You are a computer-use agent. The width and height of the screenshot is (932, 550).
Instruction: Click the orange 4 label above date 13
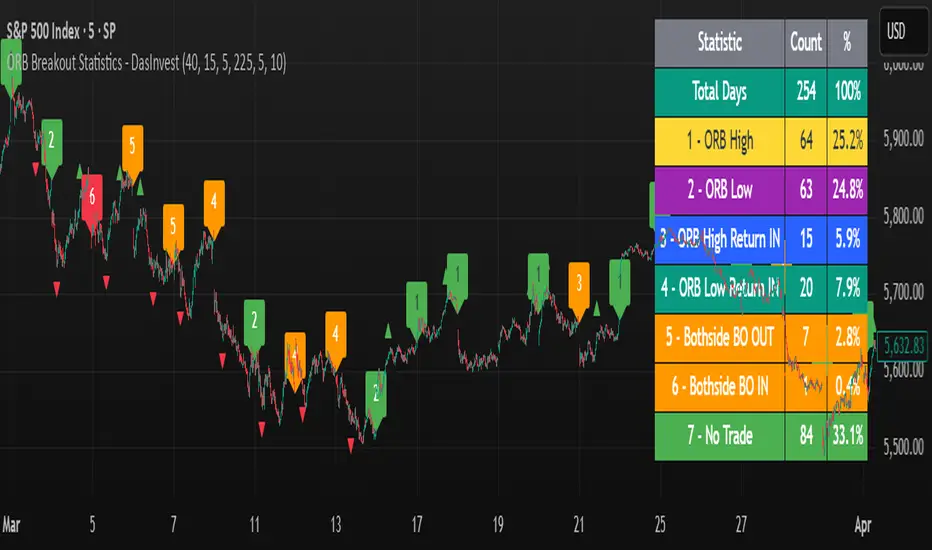pyautogui.click(x=335, y=336)
